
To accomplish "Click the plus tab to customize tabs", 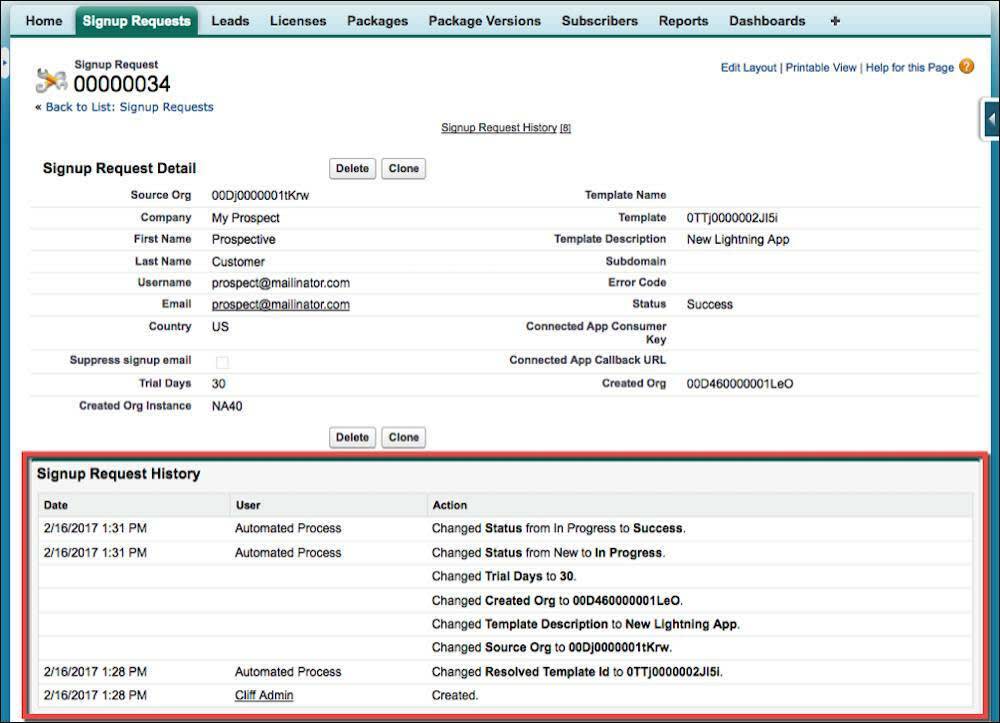I will pos(835,20).
